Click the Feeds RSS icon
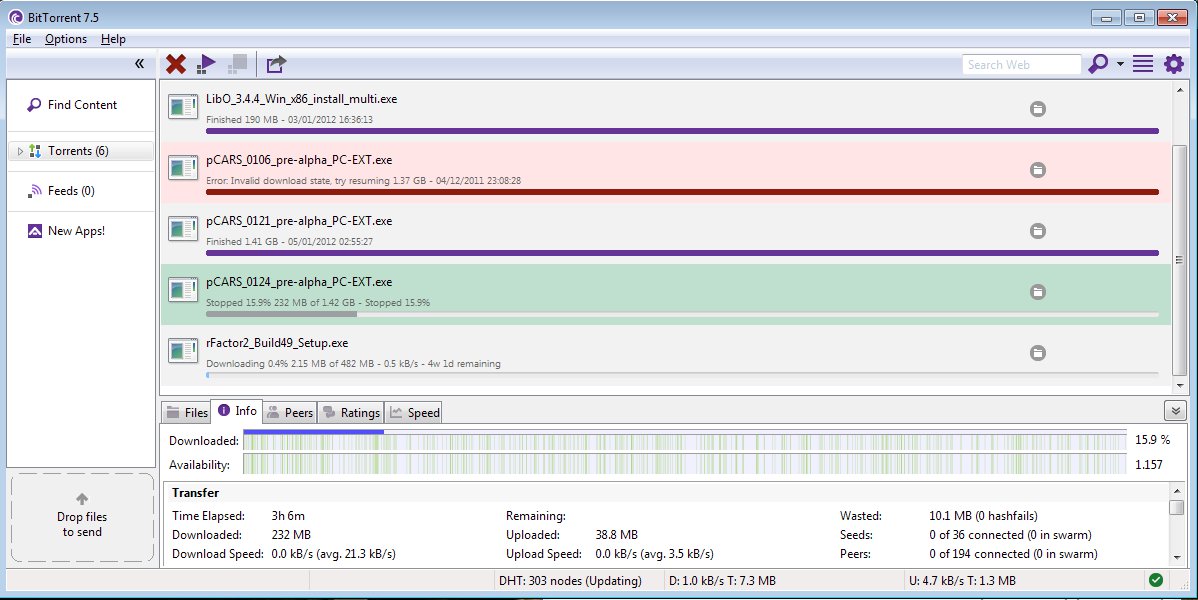This screenshot has height=600, width=1198. [34, 191]
